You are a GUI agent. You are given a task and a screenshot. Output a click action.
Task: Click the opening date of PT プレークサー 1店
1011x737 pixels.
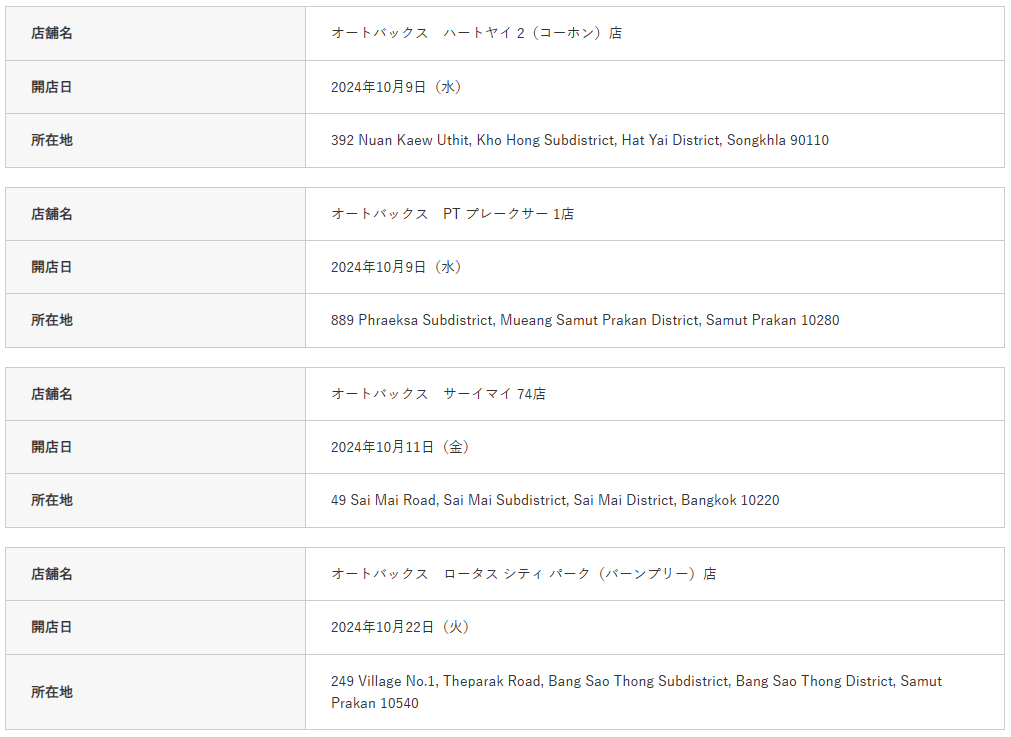397,267
